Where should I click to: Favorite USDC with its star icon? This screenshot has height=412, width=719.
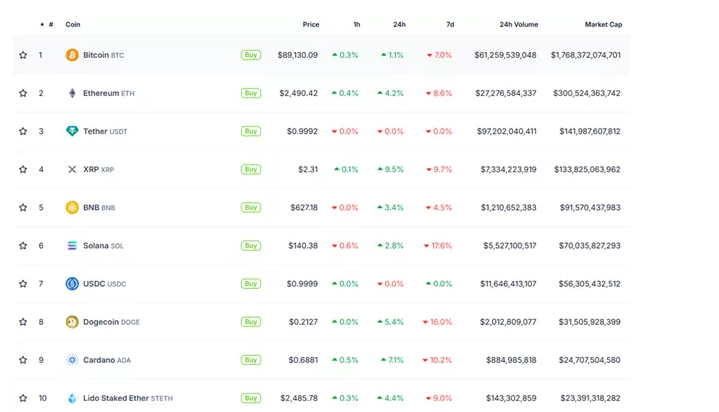point(23,284)
